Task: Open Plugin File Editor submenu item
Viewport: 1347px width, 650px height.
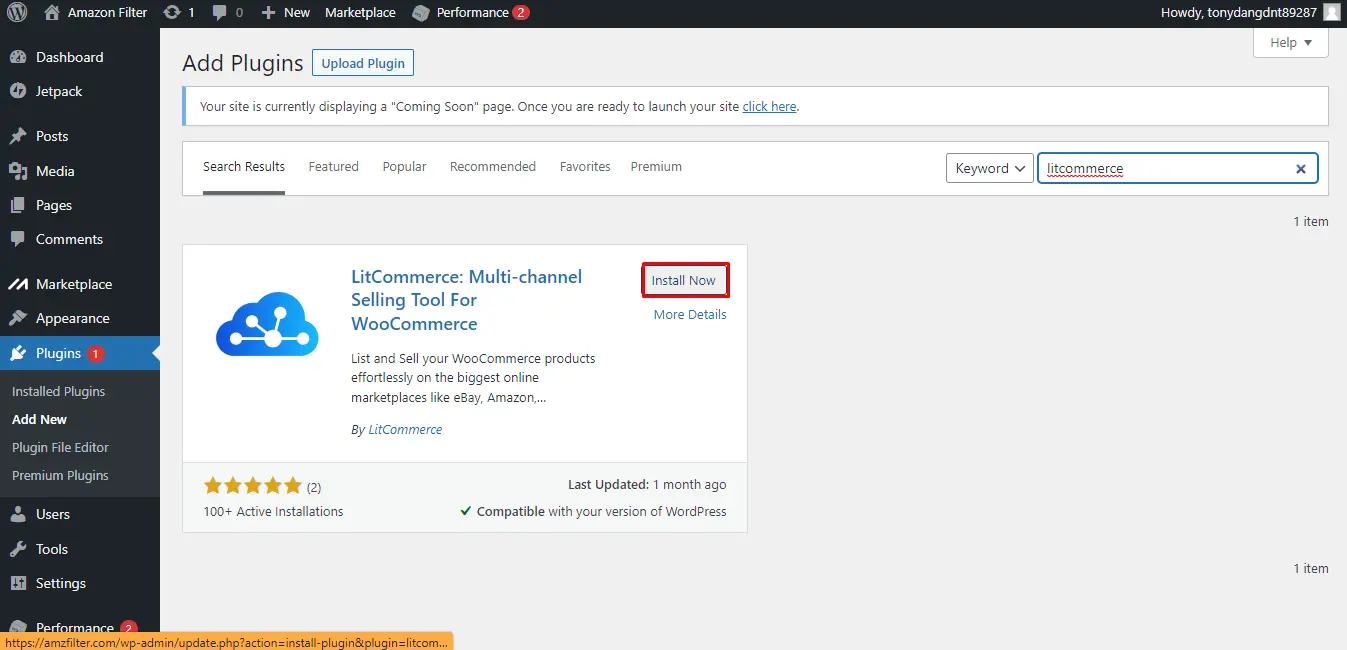Action: tap(60, 447)
